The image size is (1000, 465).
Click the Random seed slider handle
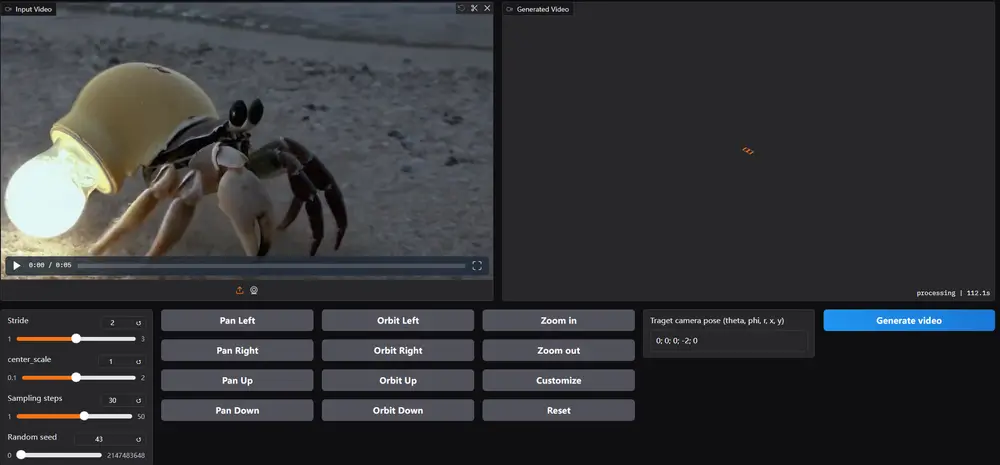[21, 455]
